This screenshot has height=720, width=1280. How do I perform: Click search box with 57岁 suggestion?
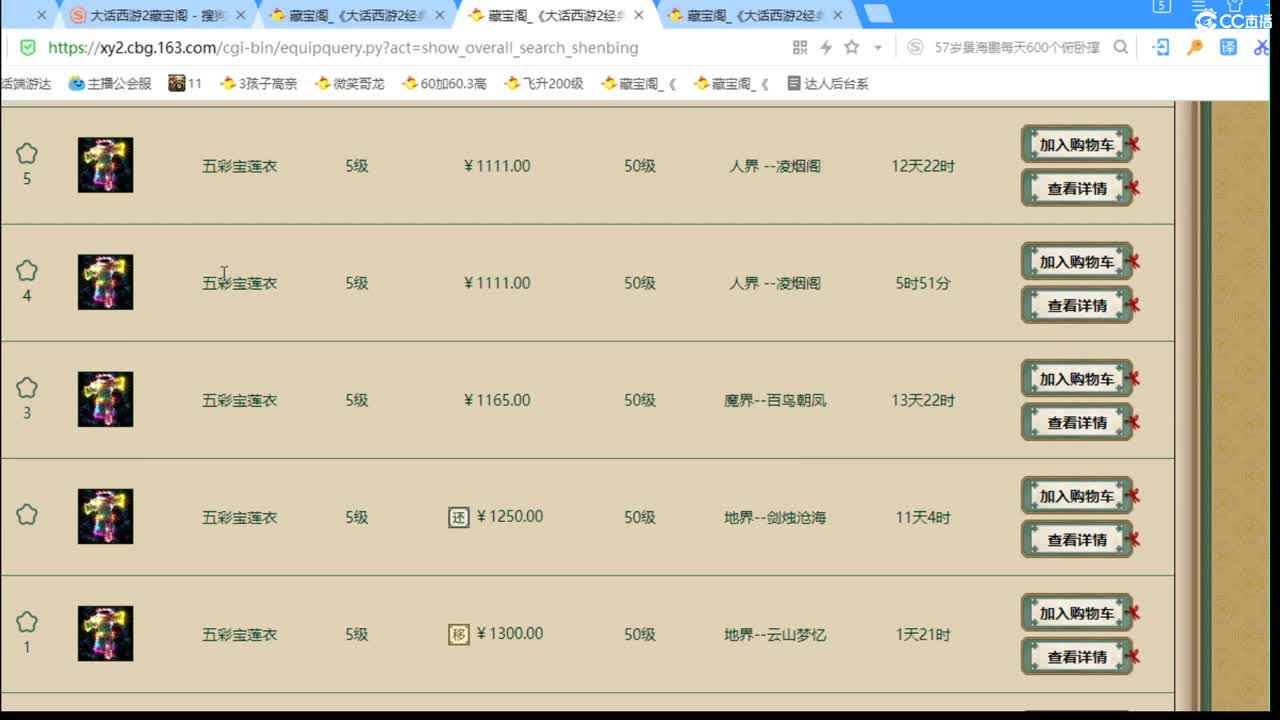coord(1017,47)
